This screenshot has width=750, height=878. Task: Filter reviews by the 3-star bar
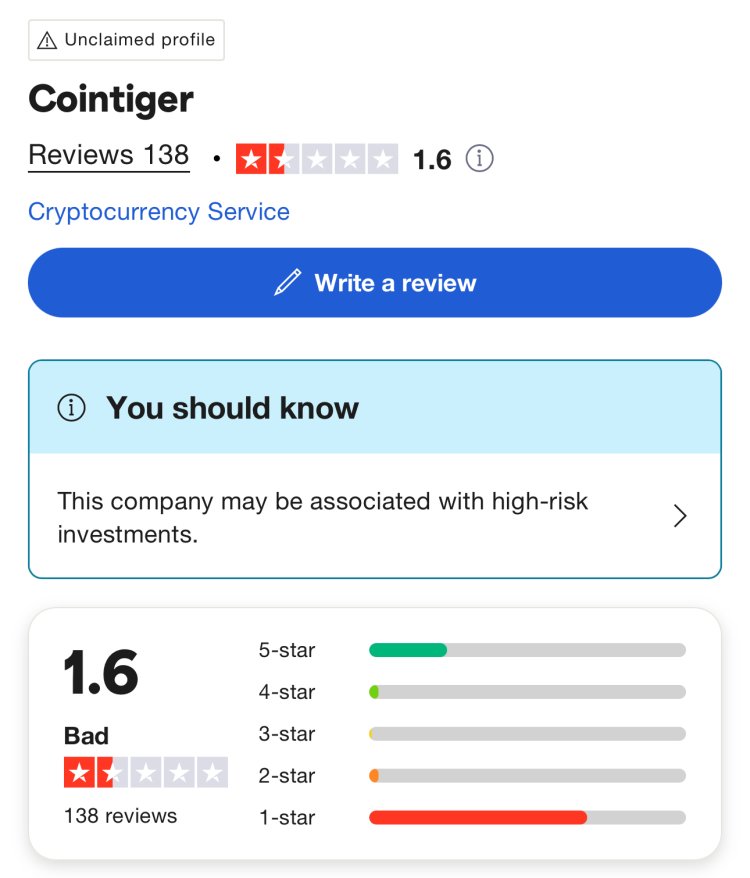527,734
